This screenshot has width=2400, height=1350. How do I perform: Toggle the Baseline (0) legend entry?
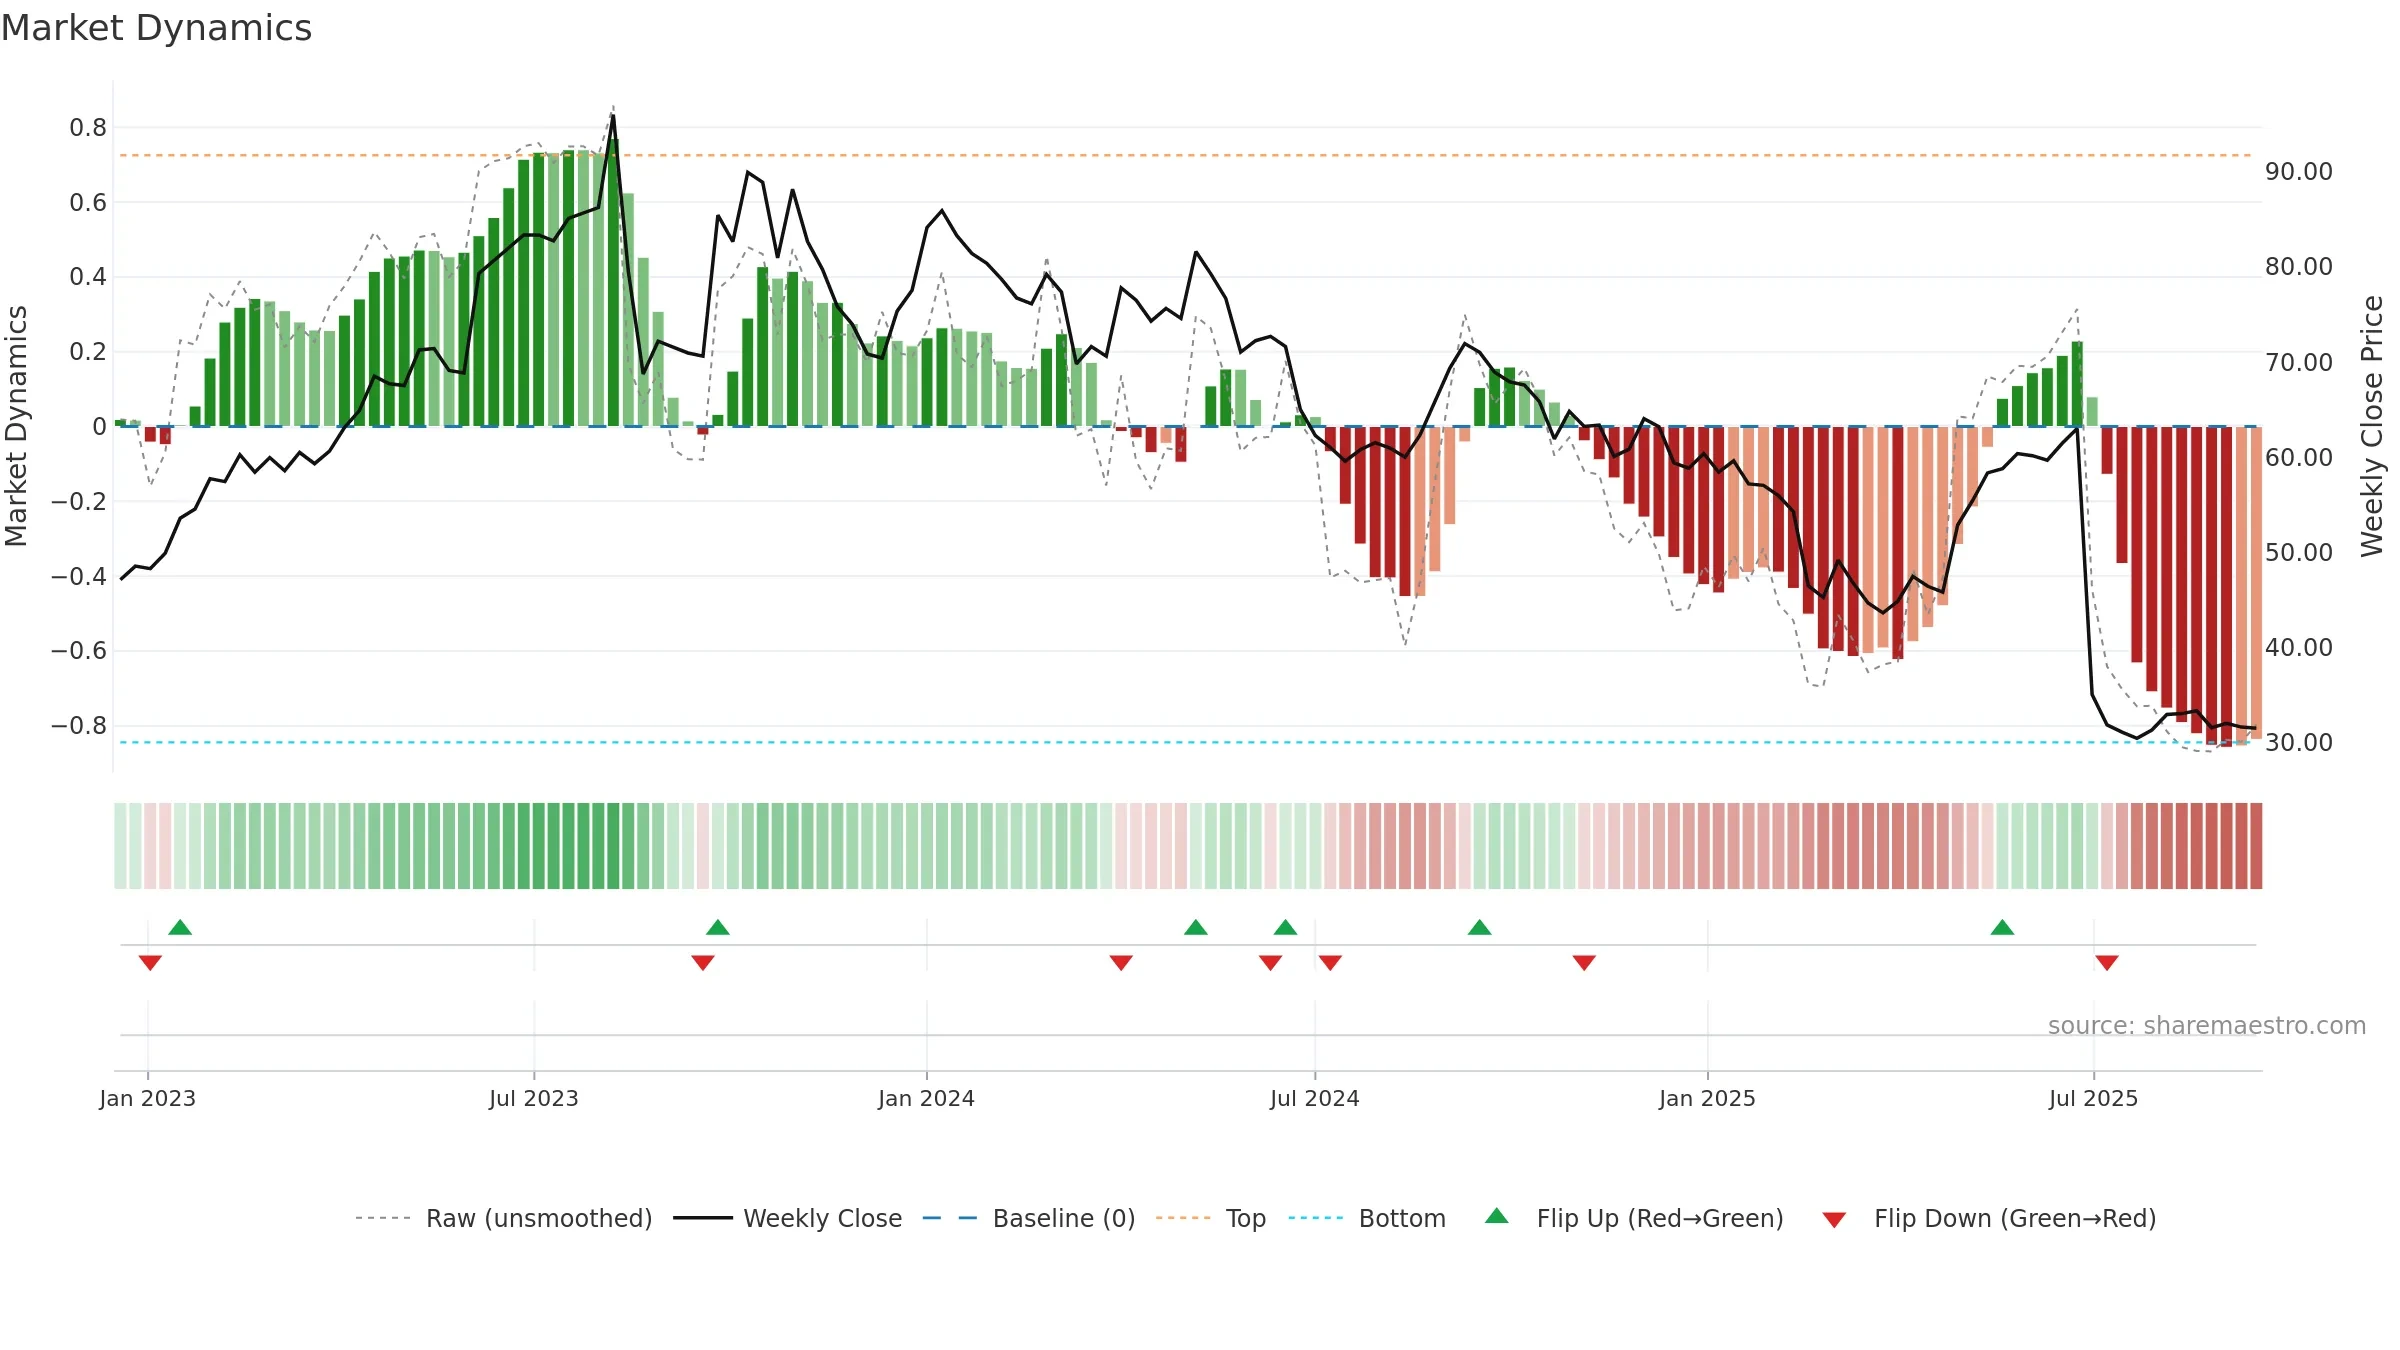click(x=1029, y=1218)
